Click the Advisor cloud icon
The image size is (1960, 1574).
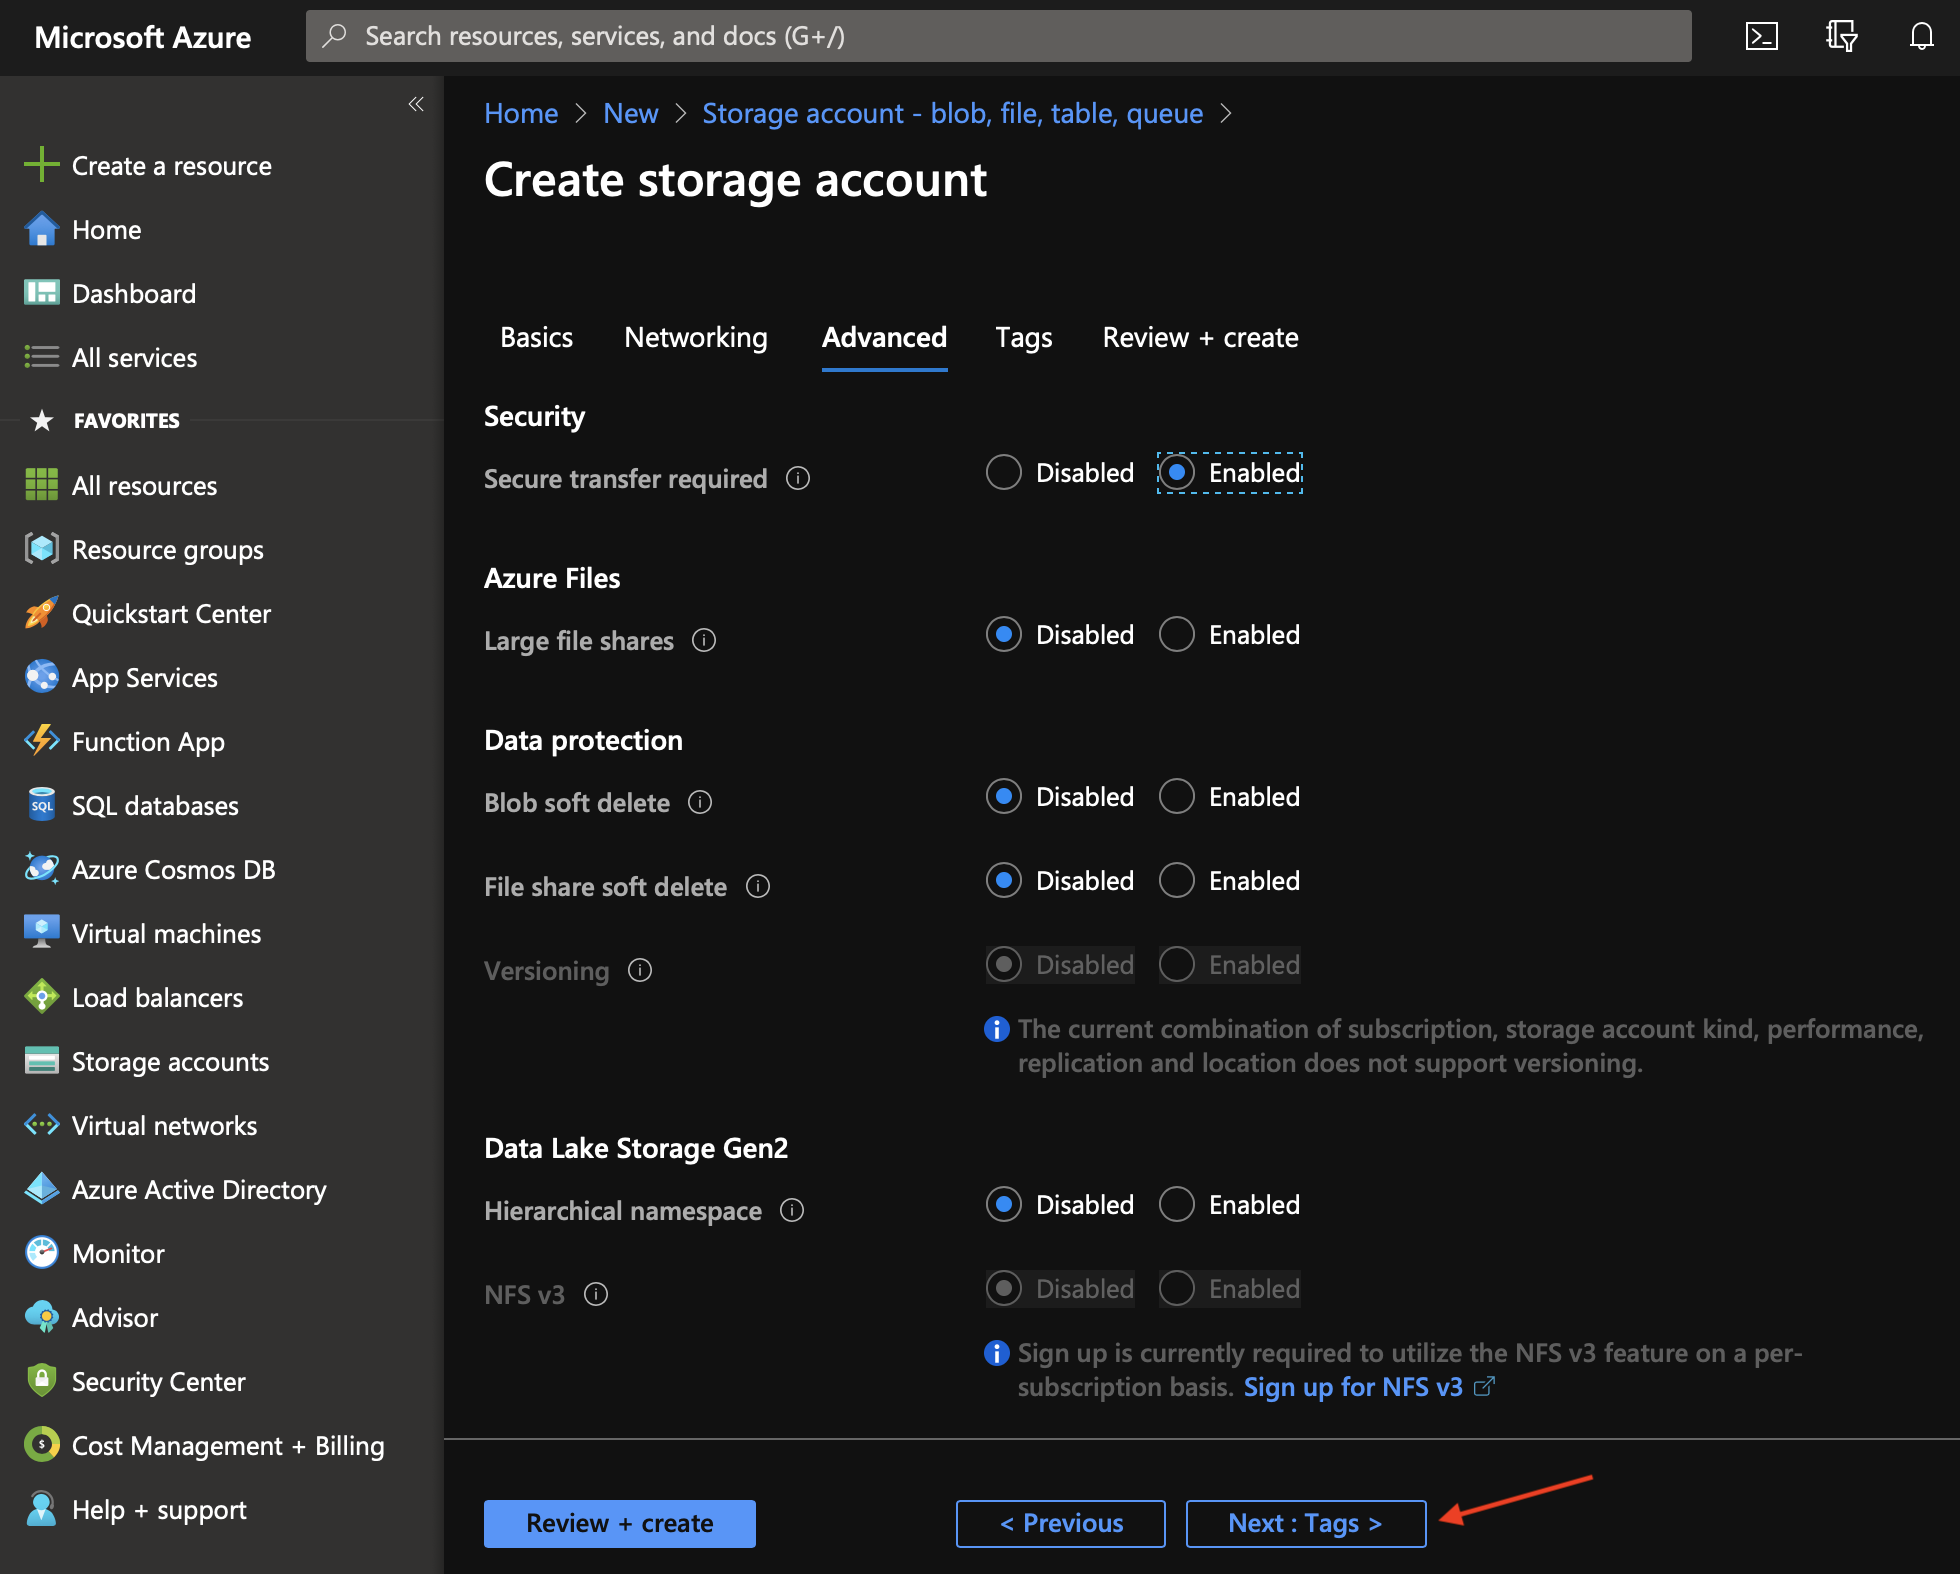[x=41, y=1317]
